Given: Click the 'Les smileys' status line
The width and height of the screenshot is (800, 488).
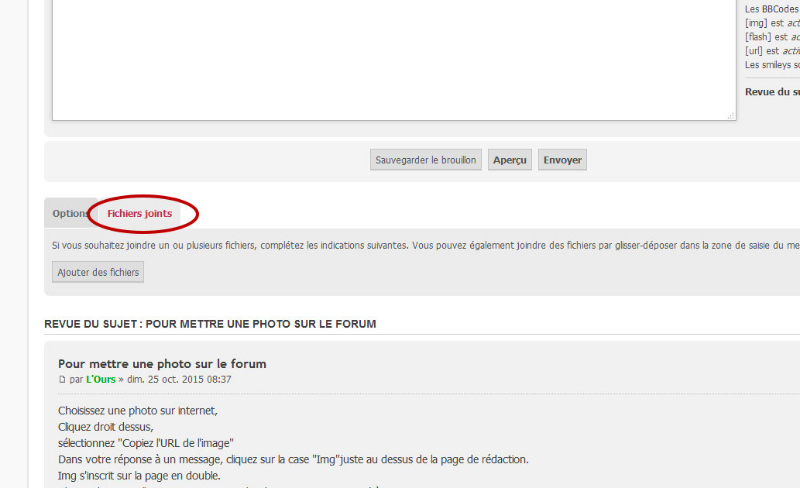Looking at the screenshot, I should point(772,65).
